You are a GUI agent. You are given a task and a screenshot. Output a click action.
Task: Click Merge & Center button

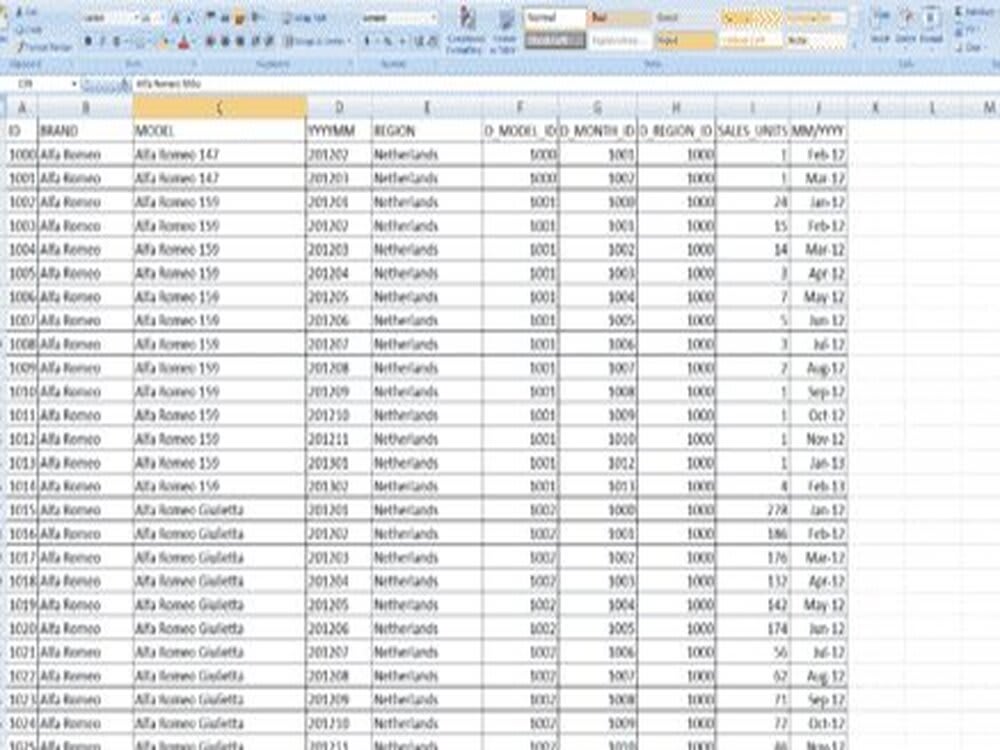[x=314, y=42]
